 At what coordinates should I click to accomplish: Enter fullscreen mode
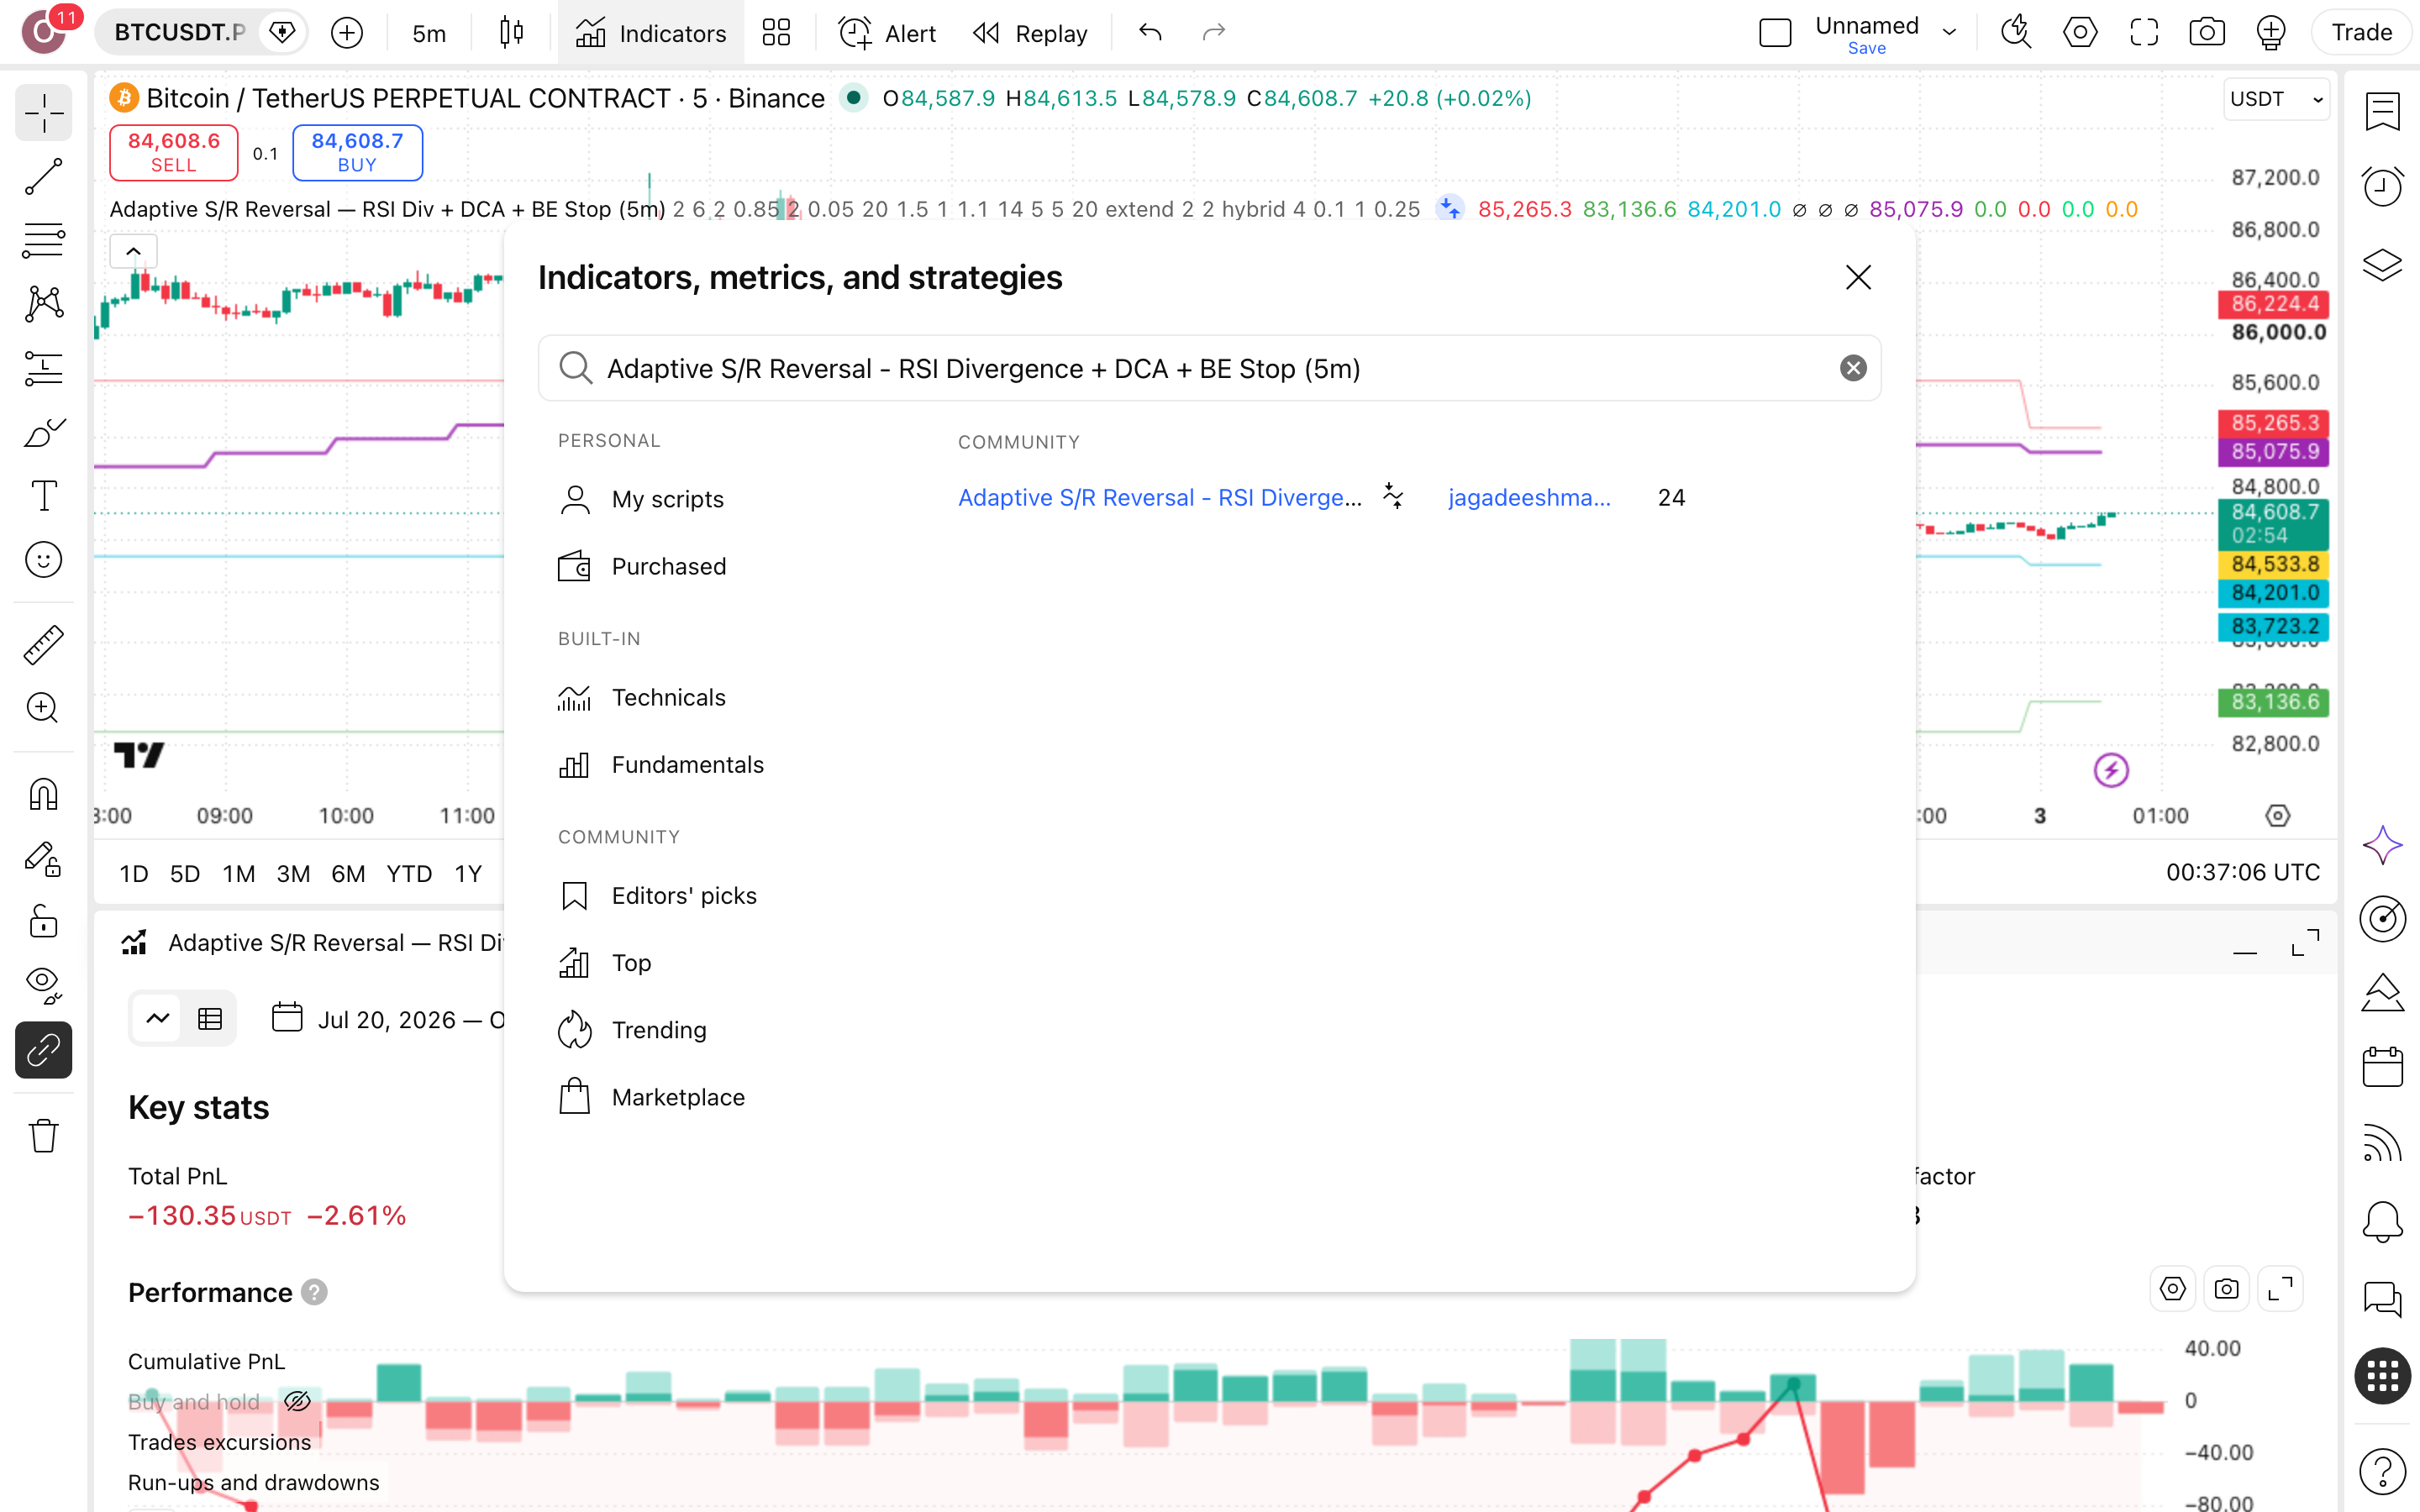pyautogui.click(x=2144, y=33)
